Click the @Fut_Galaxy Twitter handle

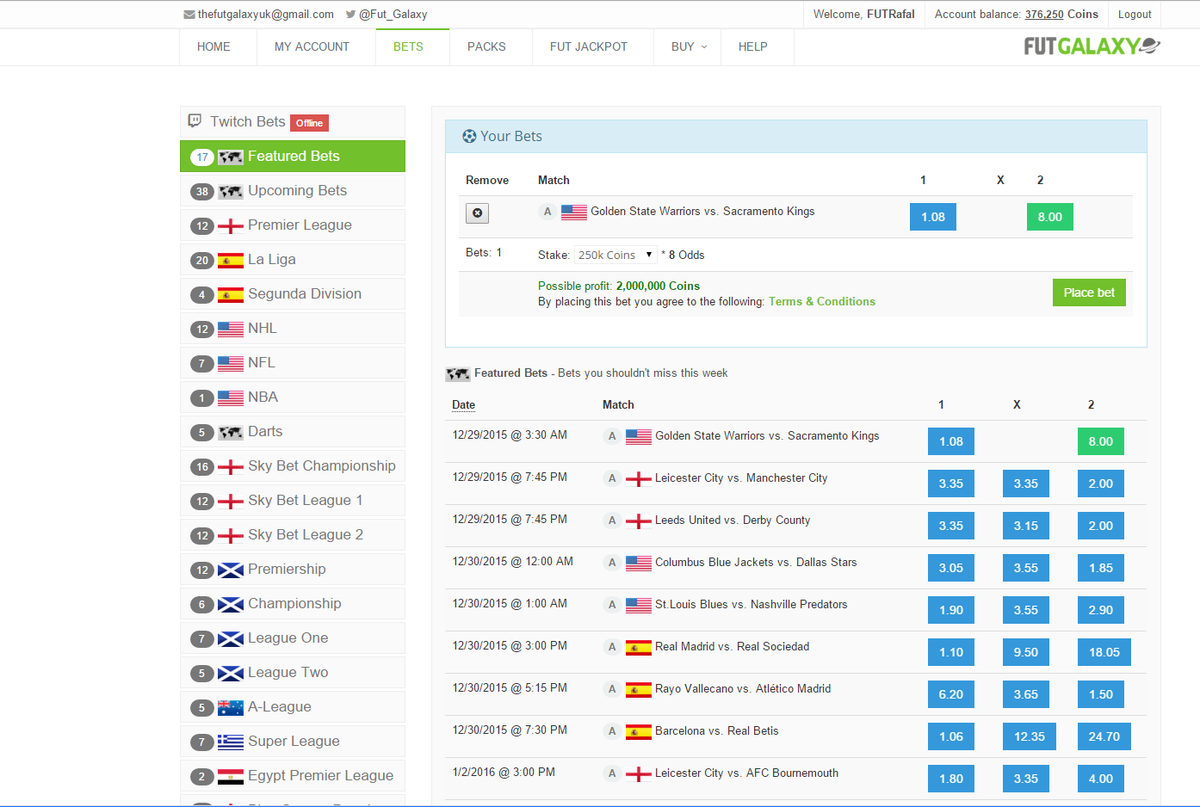393,15
